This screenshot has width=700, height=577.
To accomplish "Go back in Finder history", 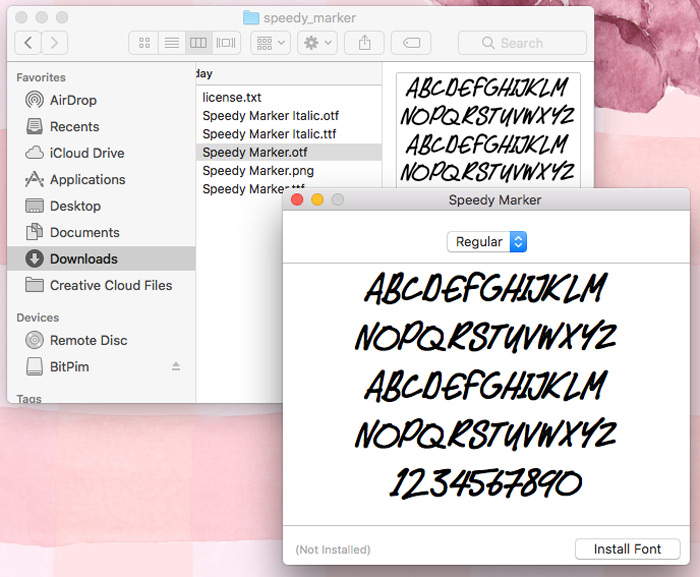I will pyautogui.click(x=28, y=43).
